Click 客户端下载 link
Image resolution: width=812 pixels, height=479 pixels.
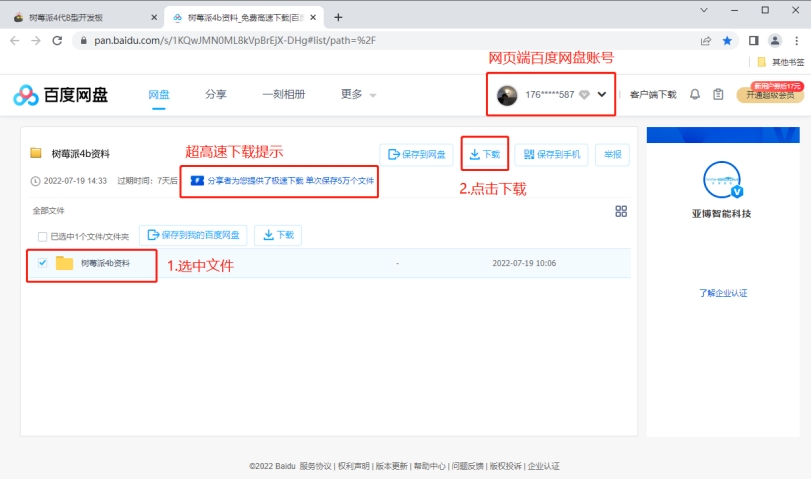(653, 94)
